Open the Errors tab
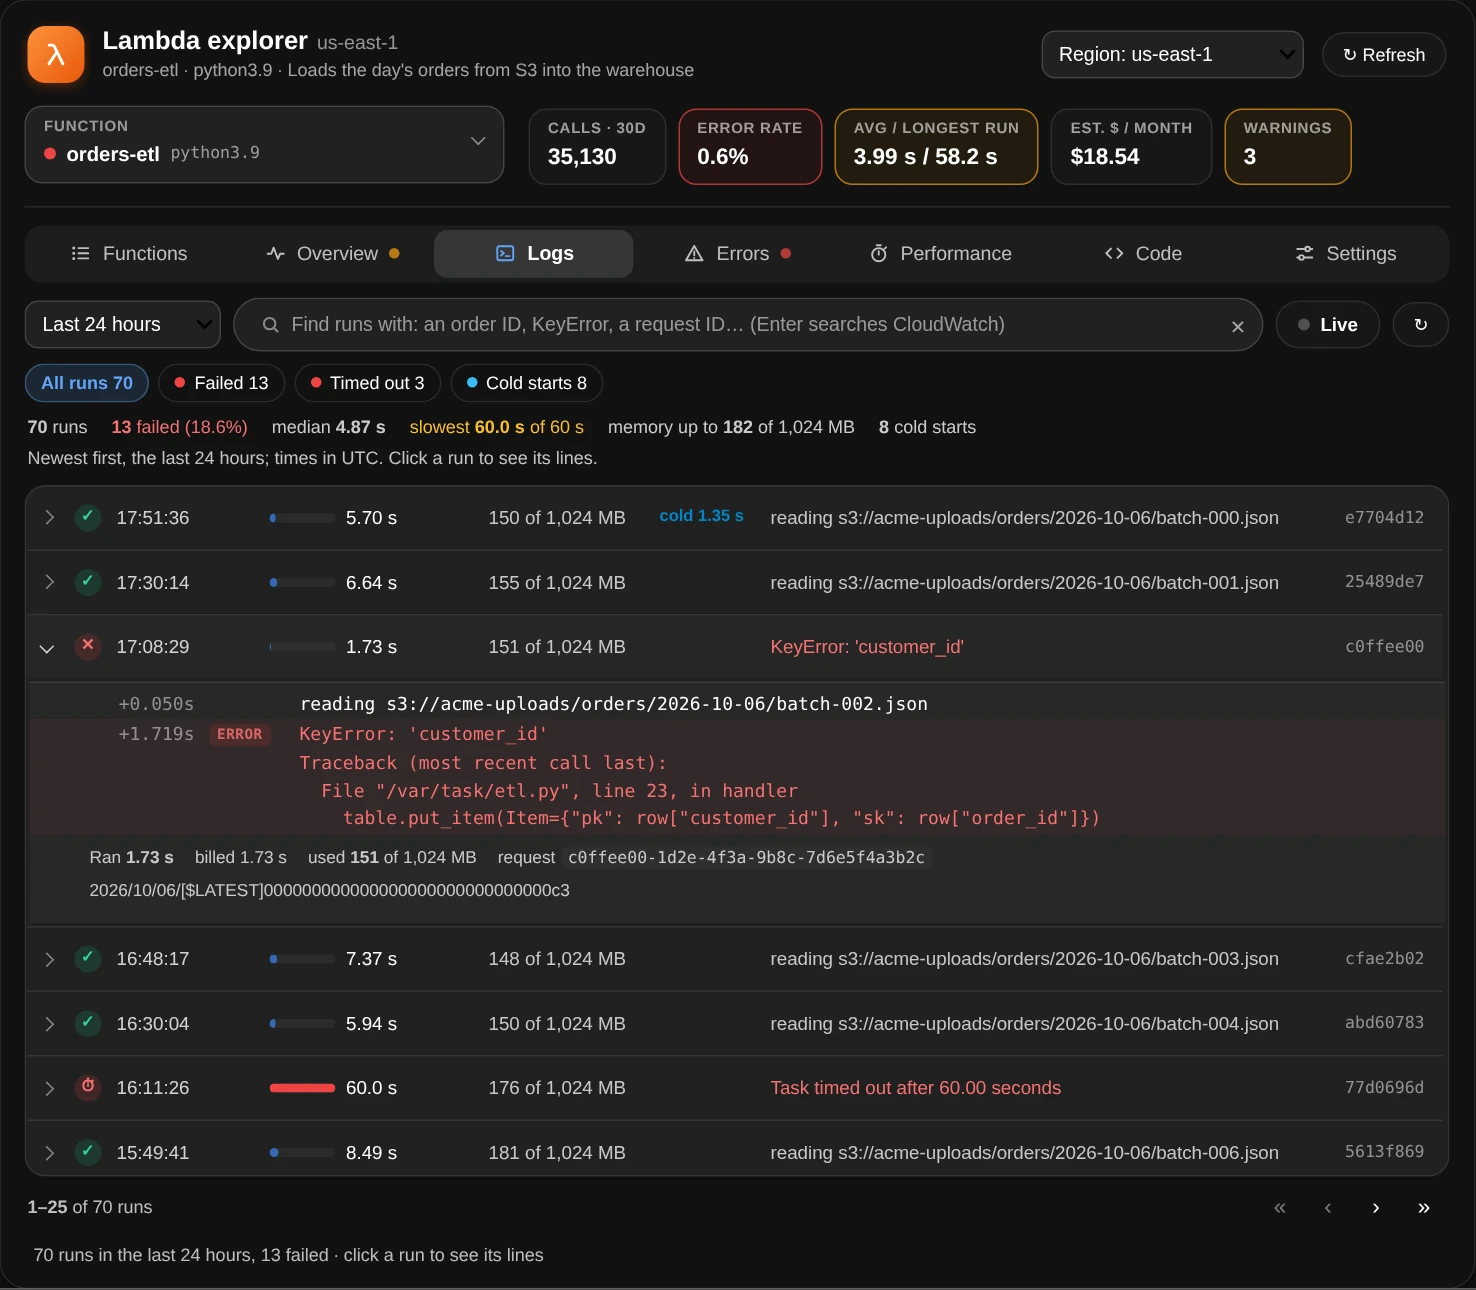1476x1290 pixels. tap(738, 254)
